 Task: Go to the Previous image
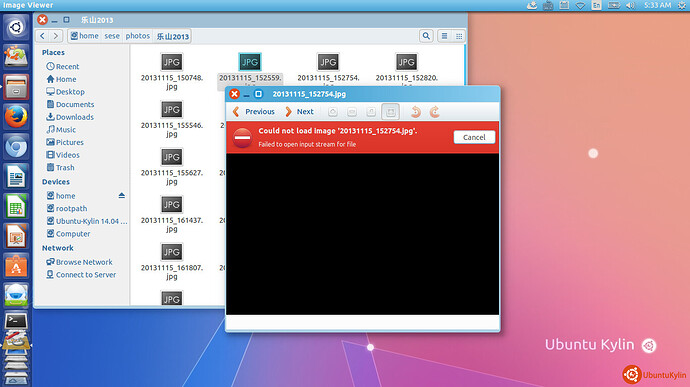tap(253, 112)
